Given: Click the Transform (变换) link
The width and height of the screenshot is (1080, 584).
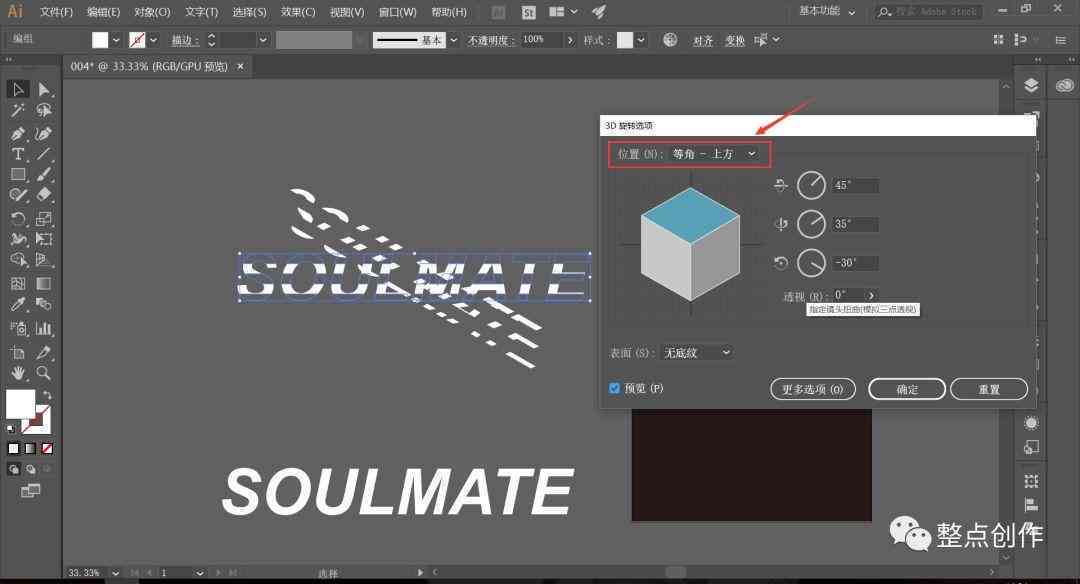Looking at the screenshot, I should click(x=735, y=41).
